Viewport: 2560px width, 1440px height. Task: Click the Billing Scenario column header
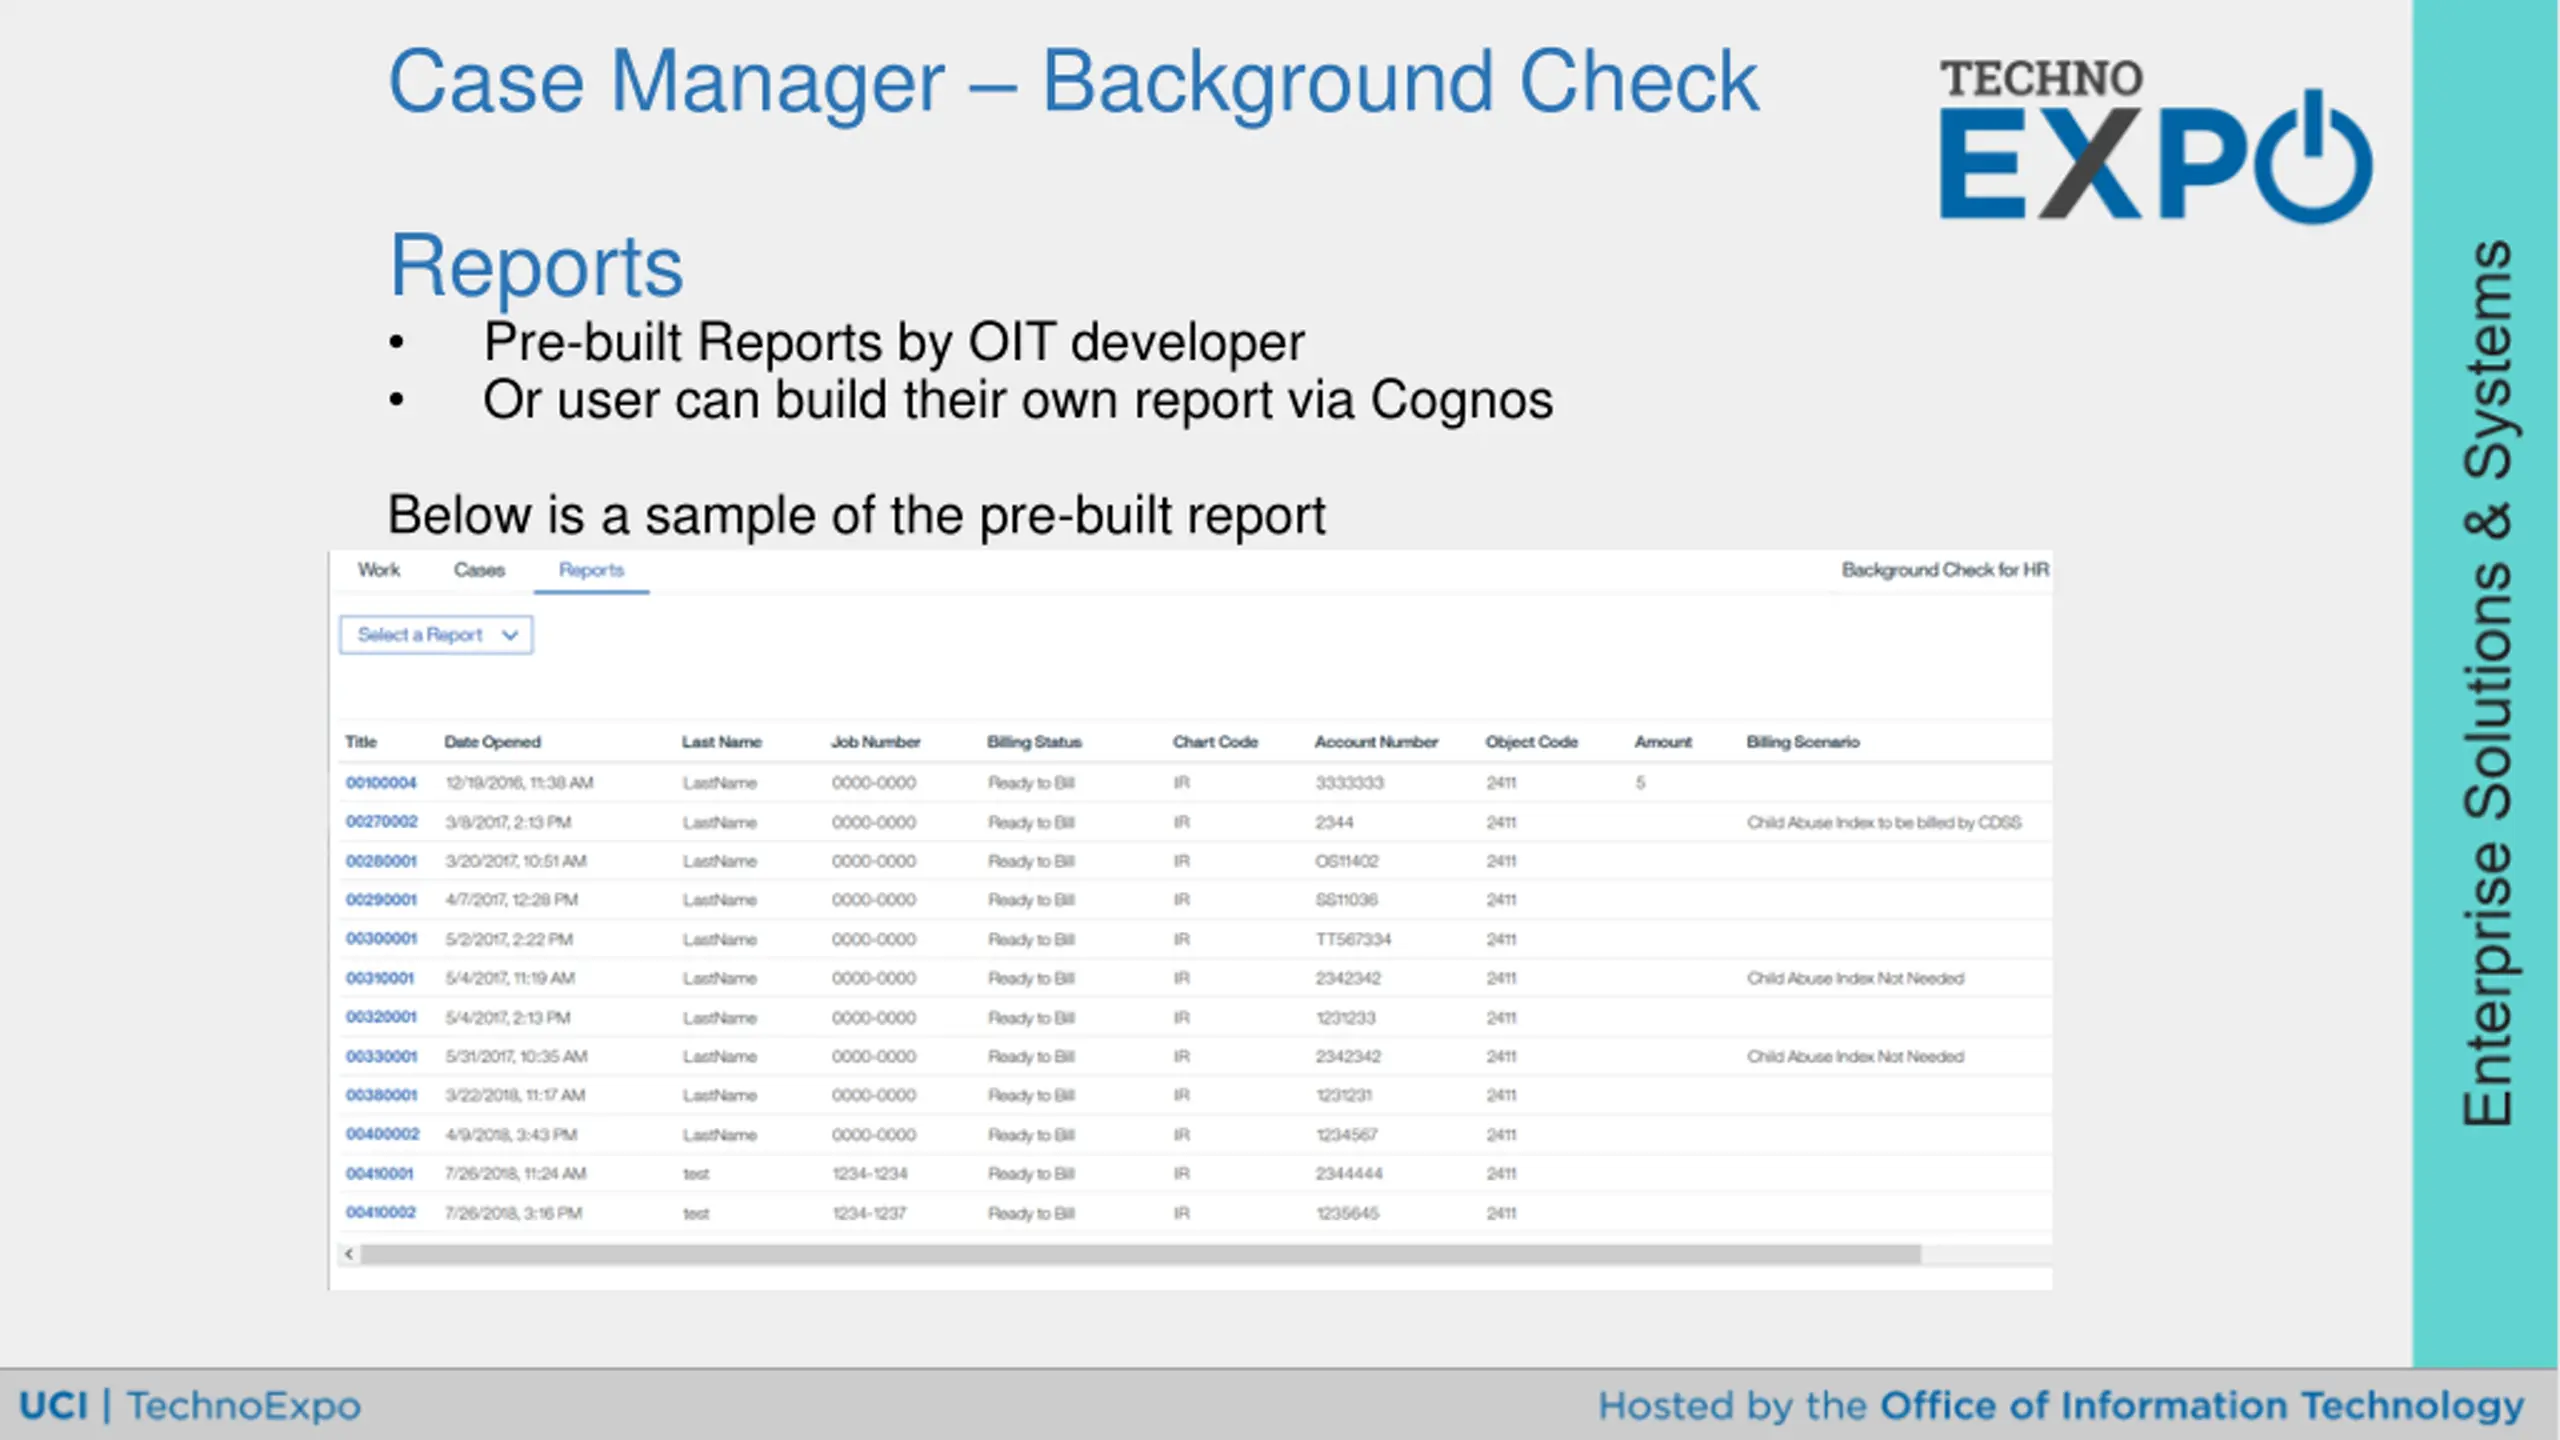coord(1803,742)
